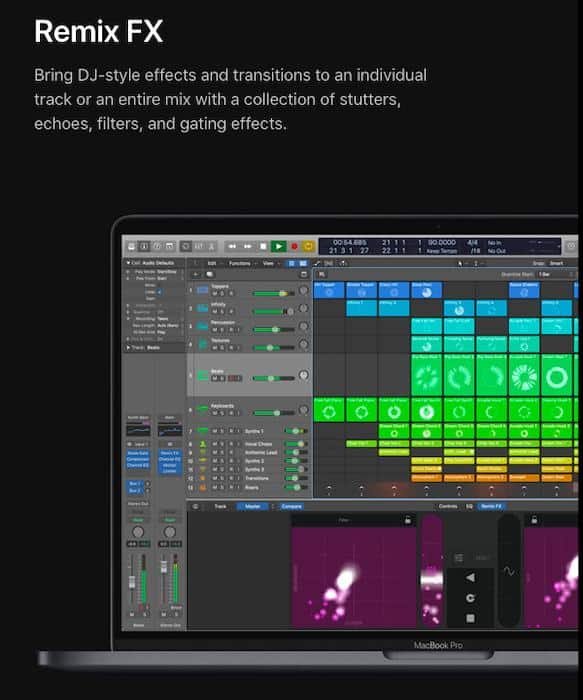Viewport: 583px width, 700px height.
Task: Open the Functions menu in tracks area
Action: [x=240, y=263]
